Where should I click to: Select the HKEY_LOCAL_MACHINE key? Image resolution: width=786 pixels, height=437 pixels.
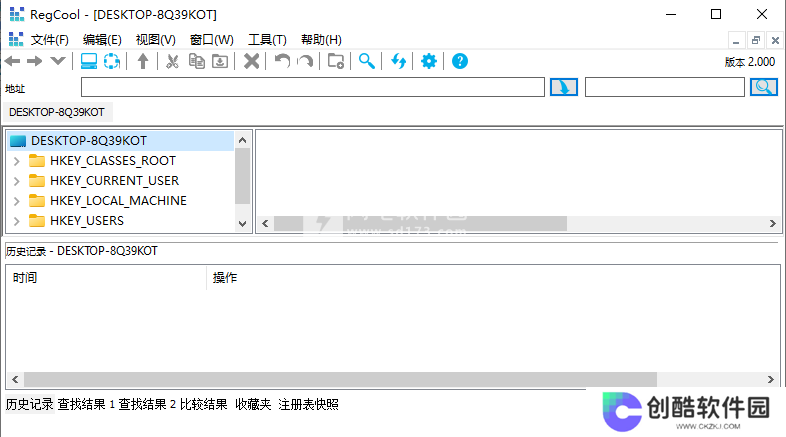118,201
